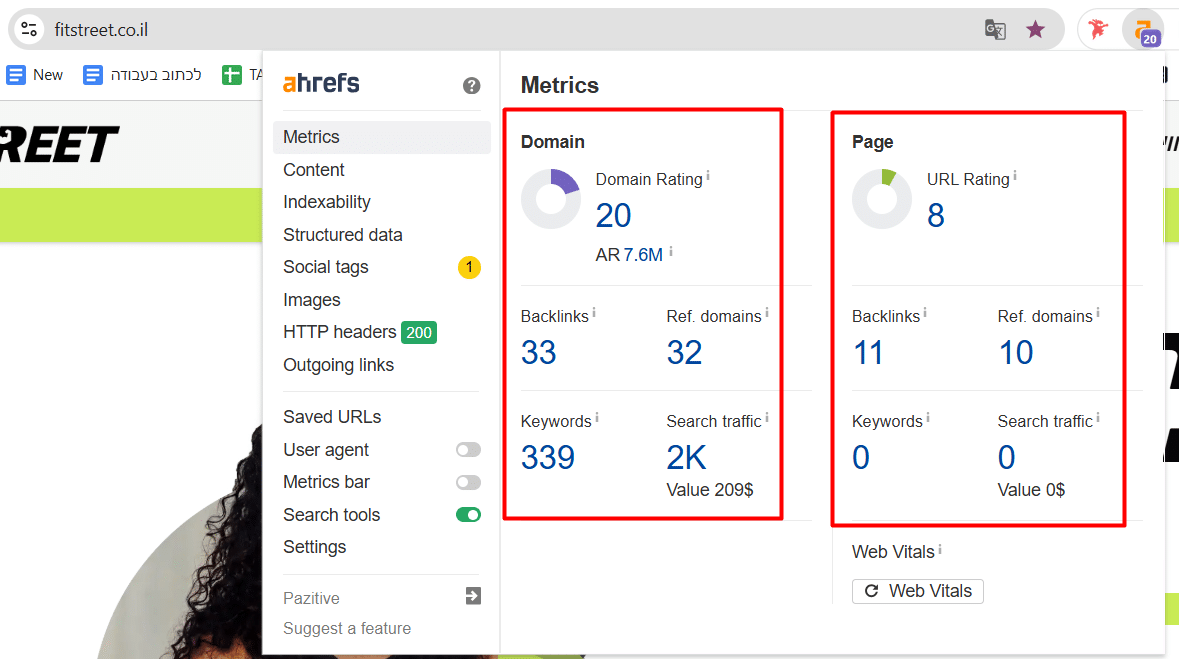Open Domain Rating value 20
The height and width of the screenshot is (659, 1179).
(x=614, y=216)
